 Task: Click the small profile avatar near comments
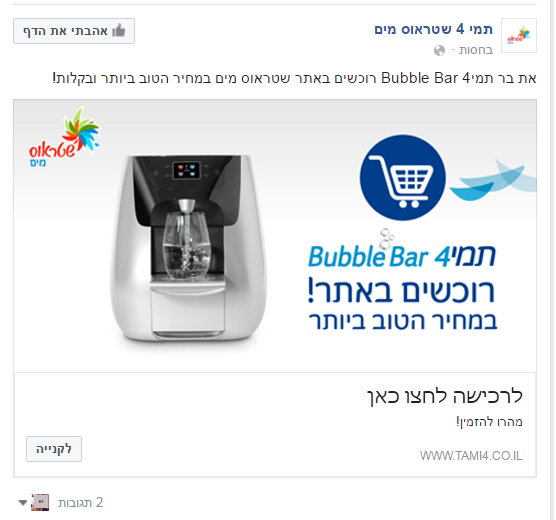coord(40,502)
